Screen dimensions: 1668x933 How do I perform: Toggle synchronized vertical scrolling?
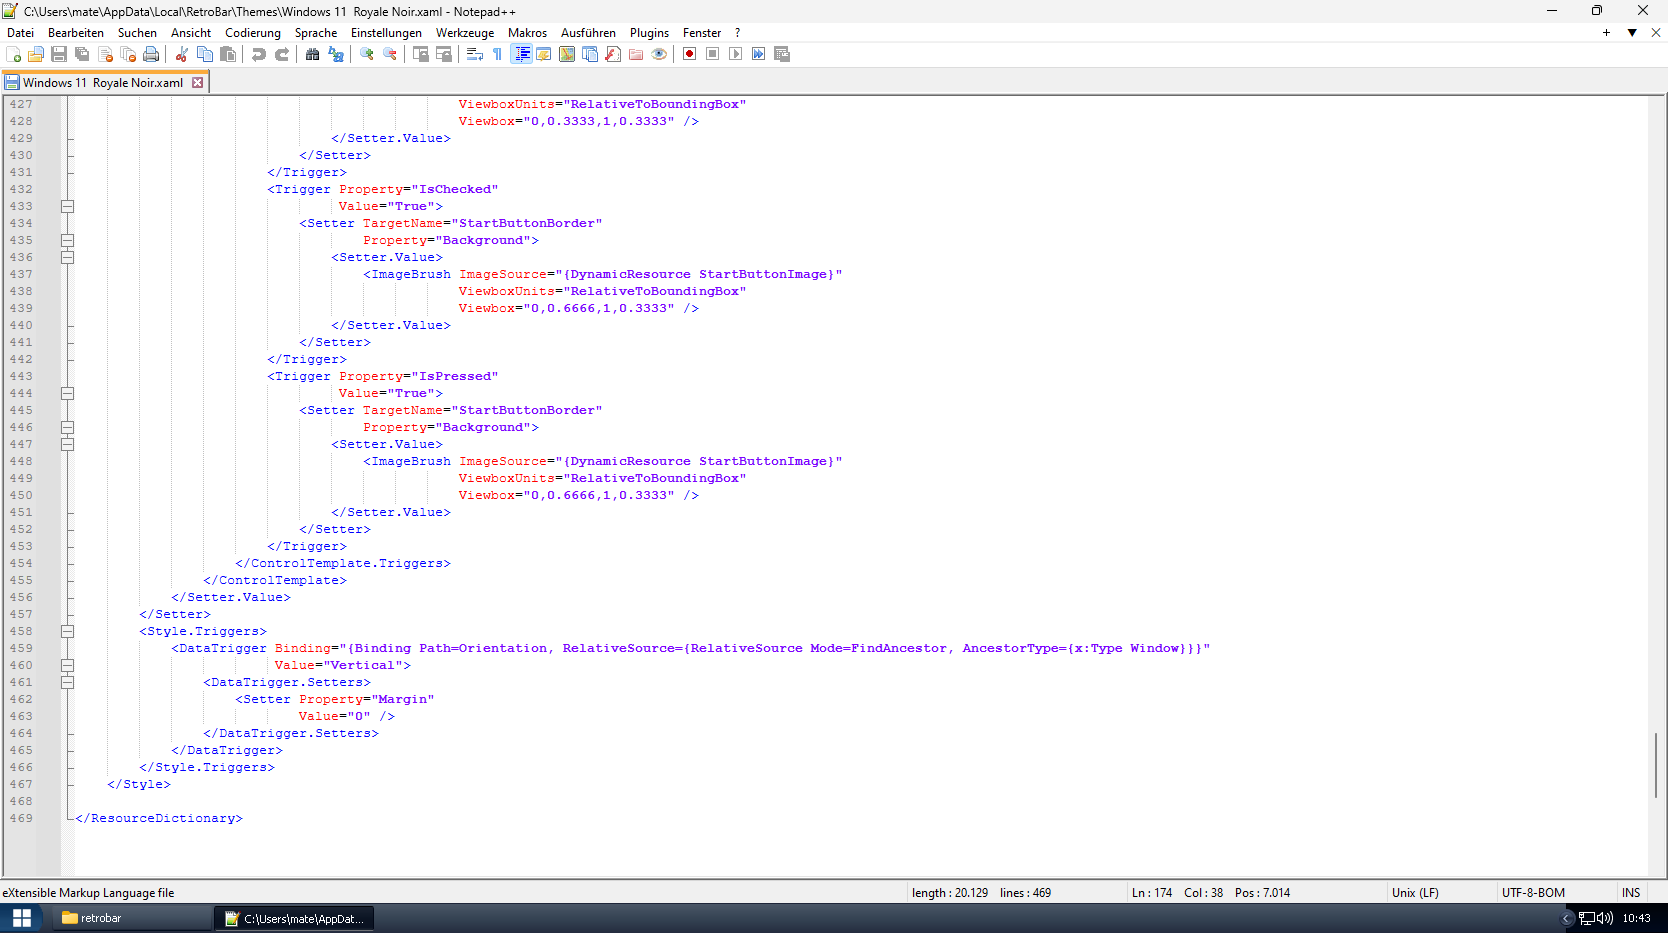[421, 54]
